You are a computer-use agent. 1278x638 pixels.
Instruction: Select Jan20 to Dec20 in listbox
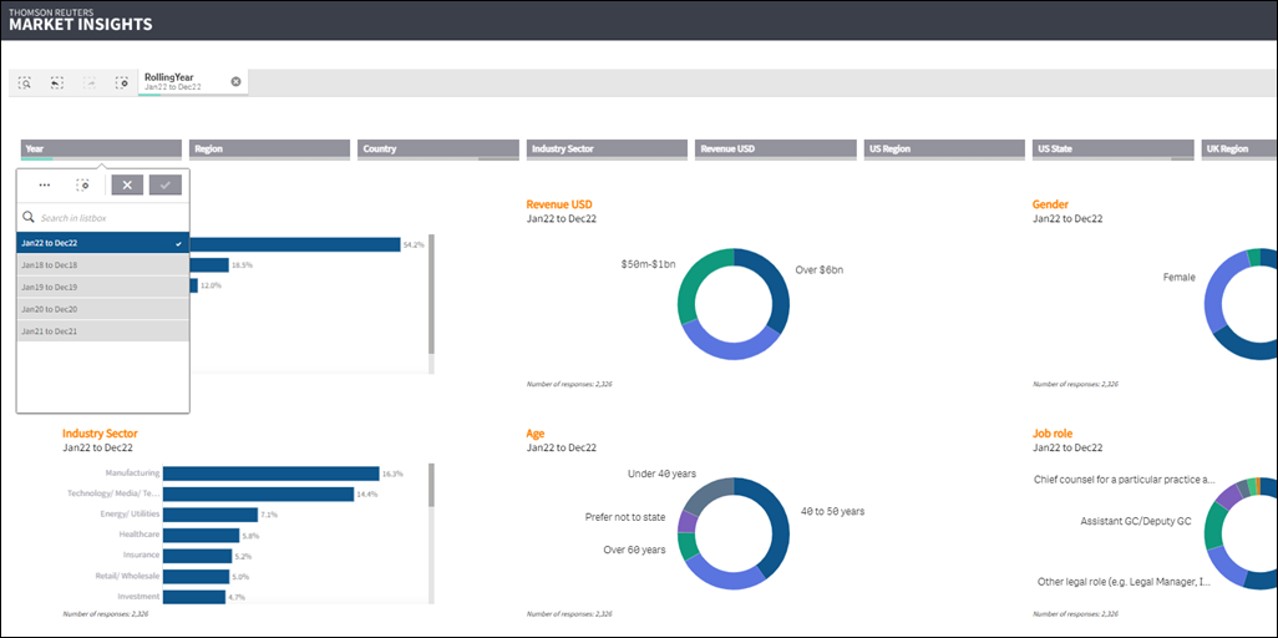[102, 309]
